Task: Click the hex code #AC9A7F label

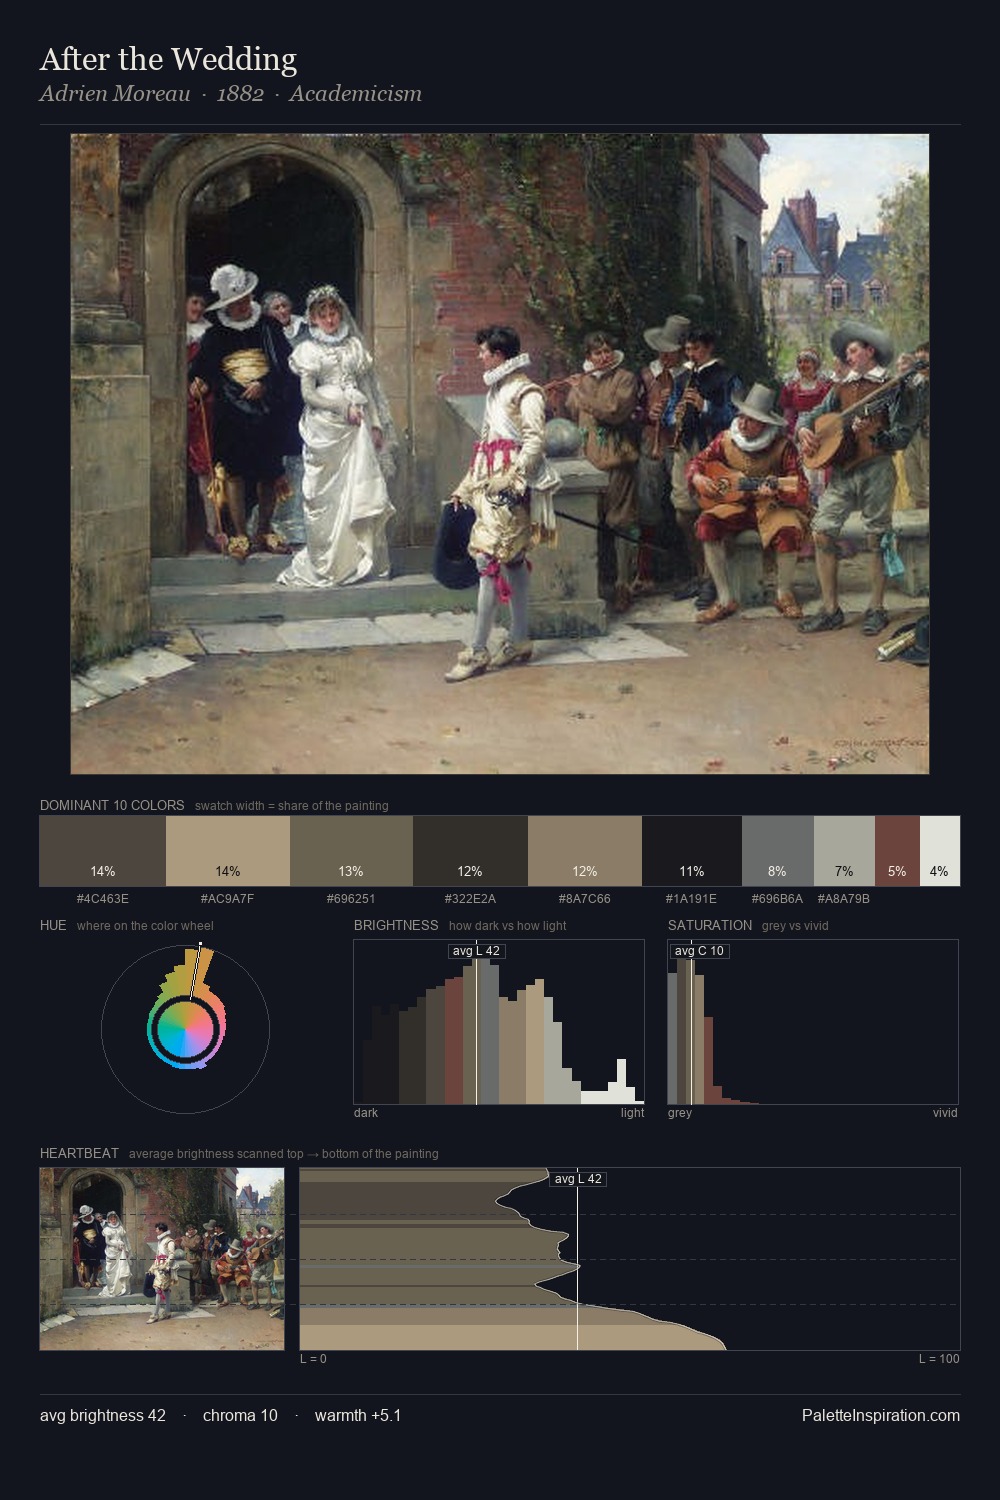Action: [x=227, y=898]
